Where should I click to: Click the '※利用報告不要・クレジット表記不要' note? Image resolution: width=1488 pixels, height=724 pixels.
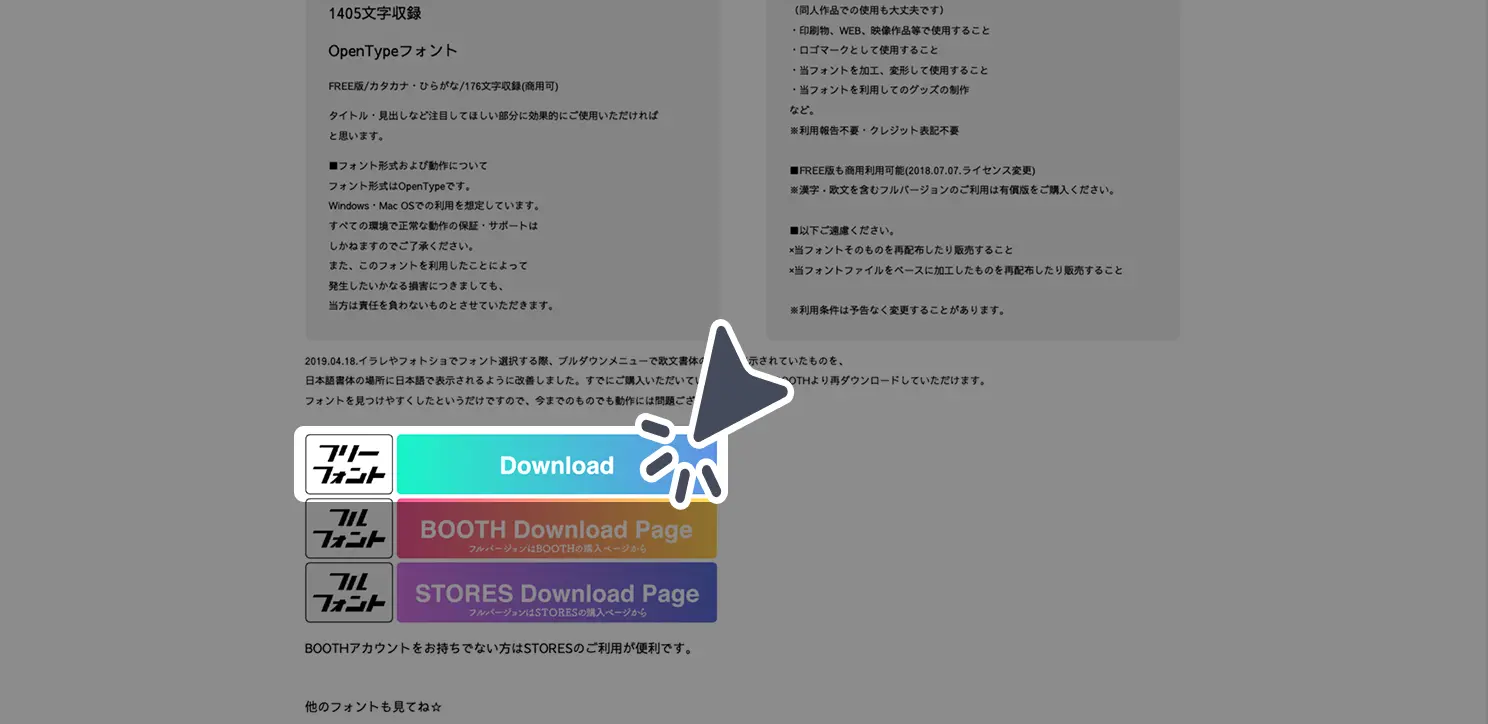click(x=874, y=130)
